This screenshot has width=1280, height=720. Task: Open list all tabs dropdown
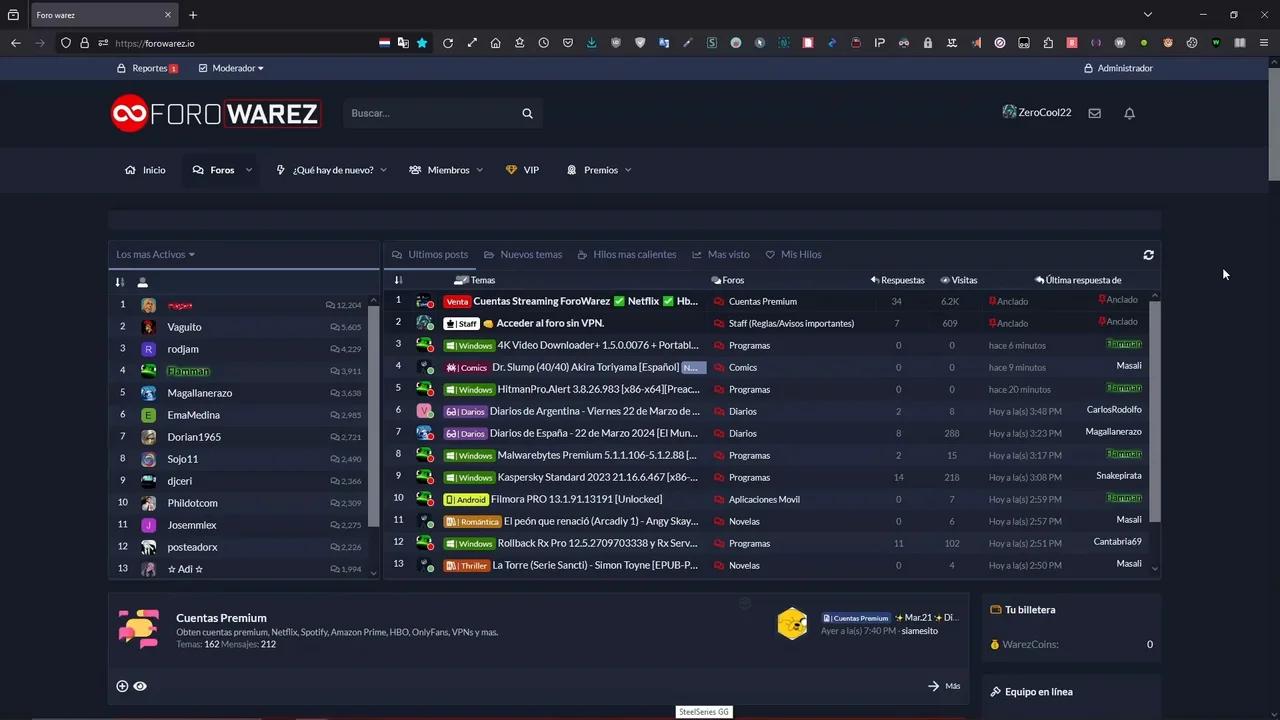tap(1148, 15)
